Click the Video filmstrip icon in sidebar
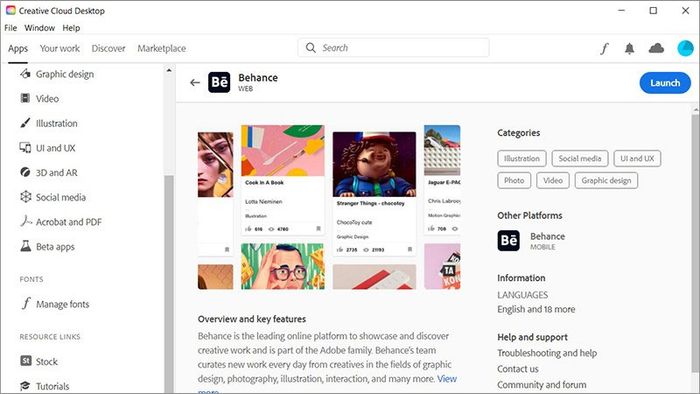The image size is (700, 394). [x=25, y=98]
